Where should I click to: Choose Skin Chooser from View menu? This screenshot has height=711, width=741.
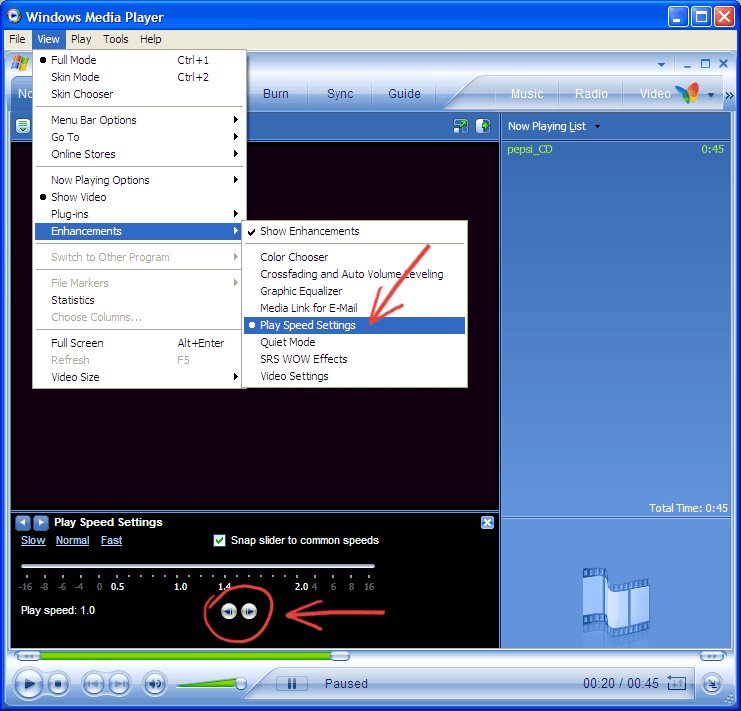(139, 94)
